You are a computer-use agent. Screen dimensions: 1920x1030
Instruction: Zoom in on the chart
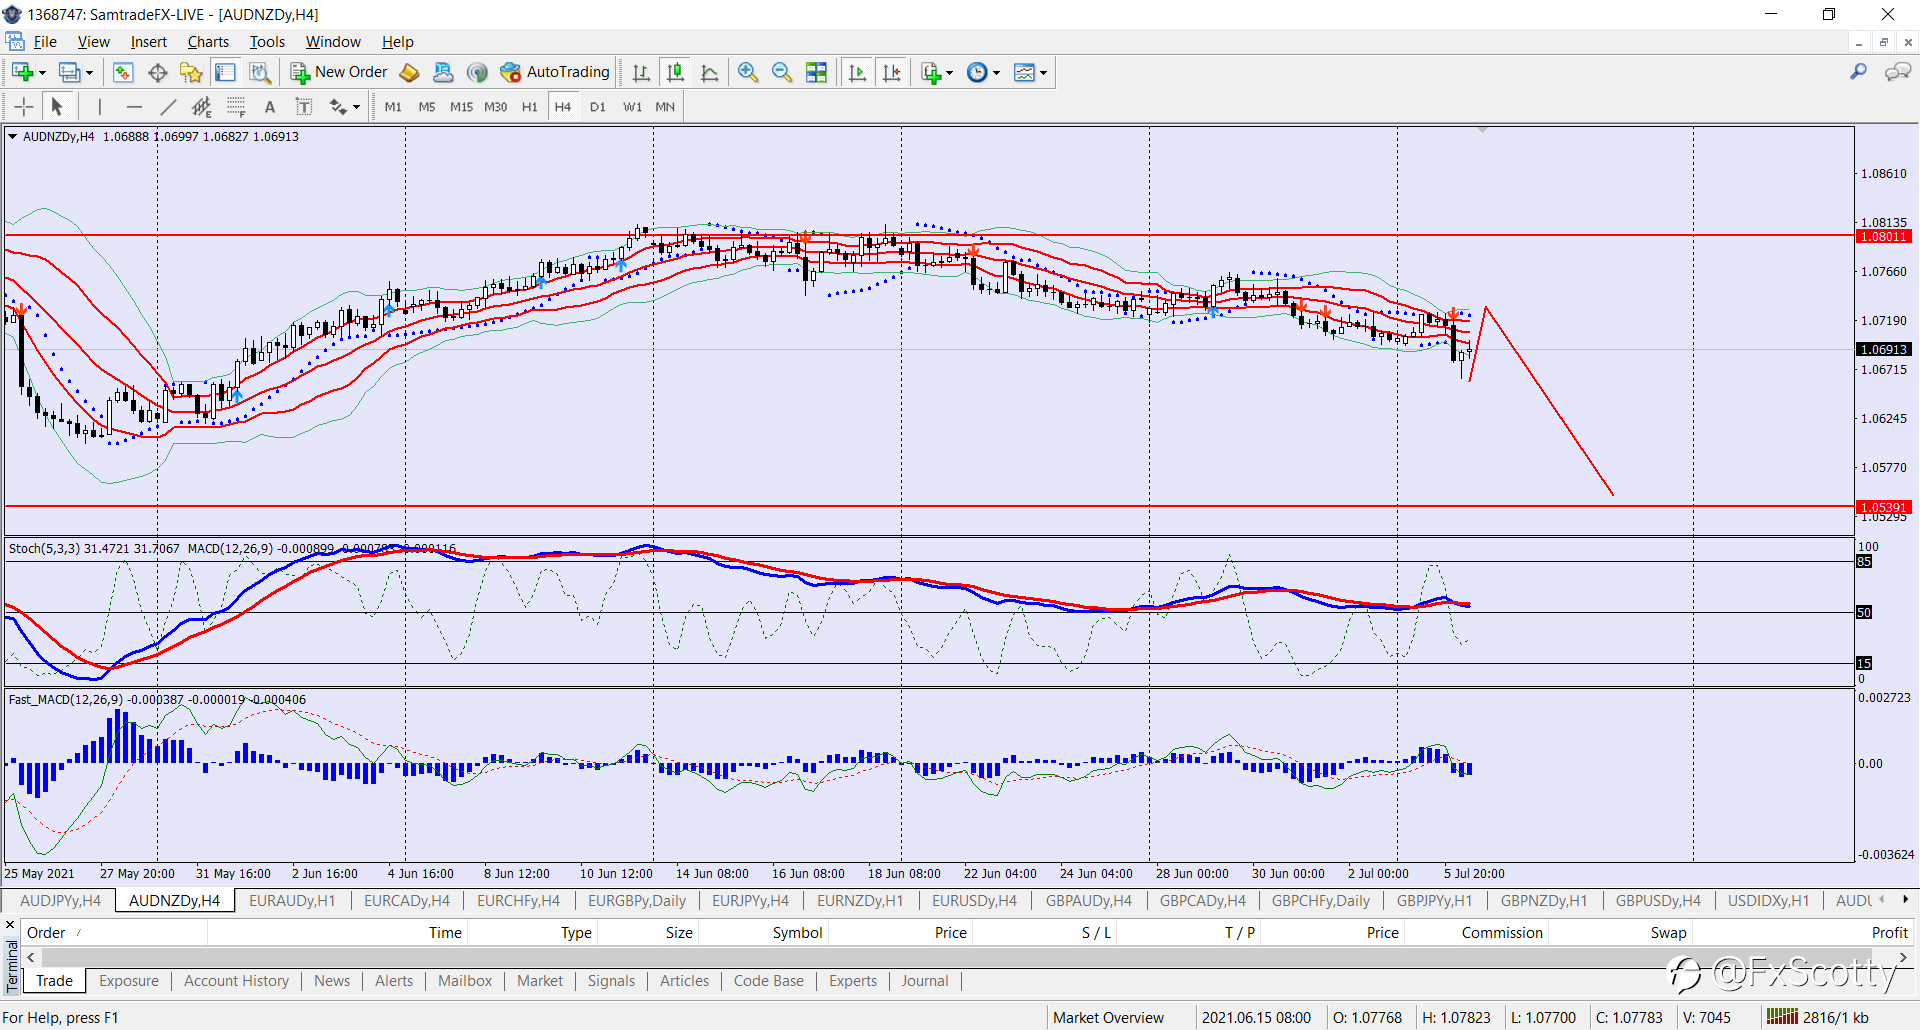click(x=748, y=72)
